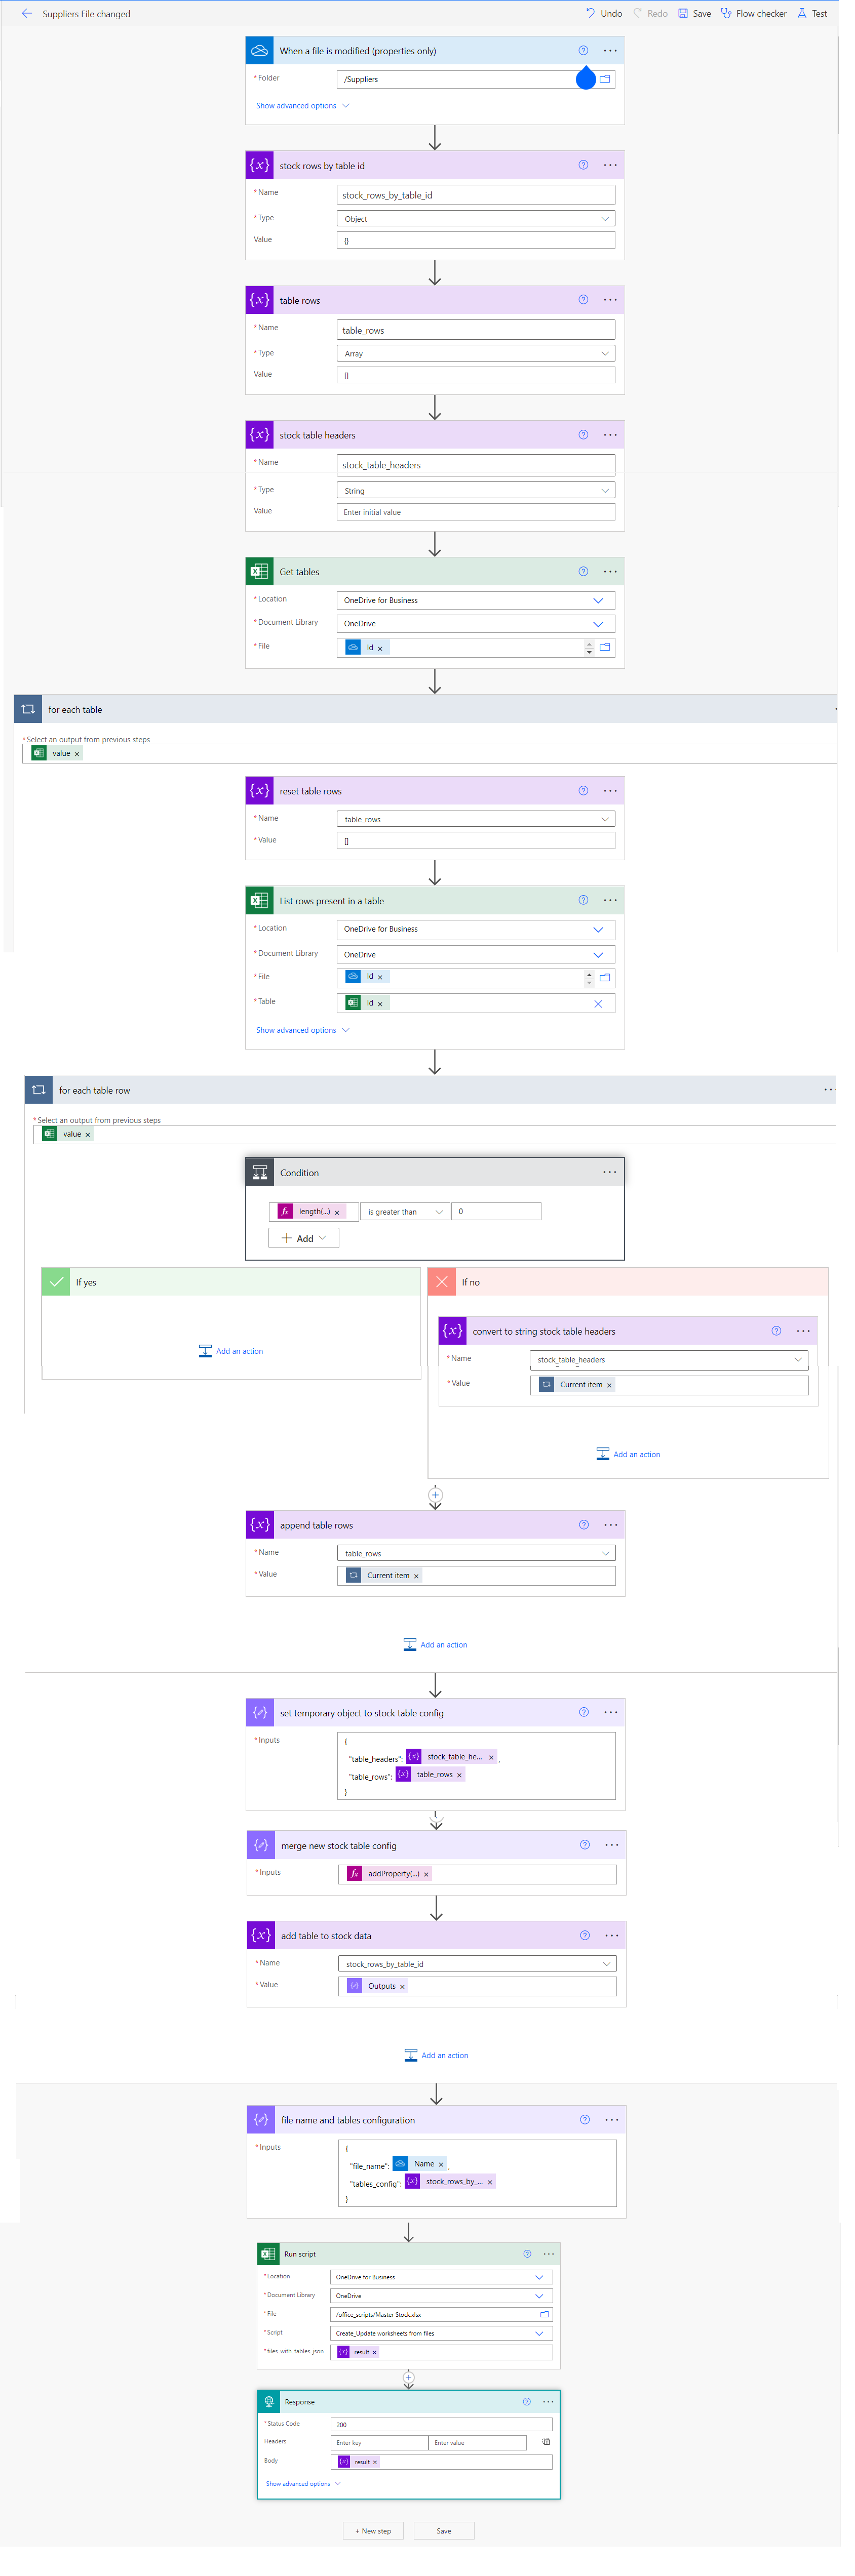855x2576 pixels.
Task: Open the ellipsis menu on the Condition card
Action: [610, 1171]
